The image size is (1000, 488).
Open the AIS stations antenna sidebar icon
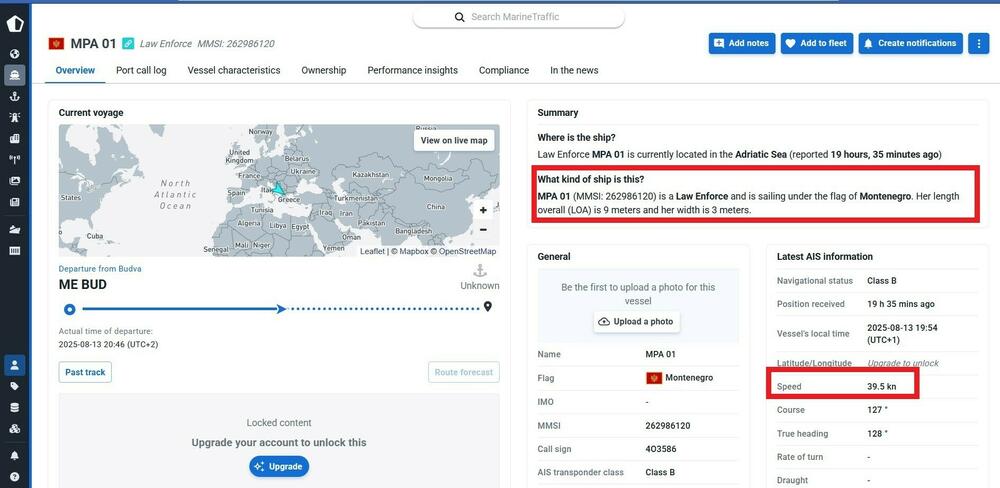pos(15,159)
